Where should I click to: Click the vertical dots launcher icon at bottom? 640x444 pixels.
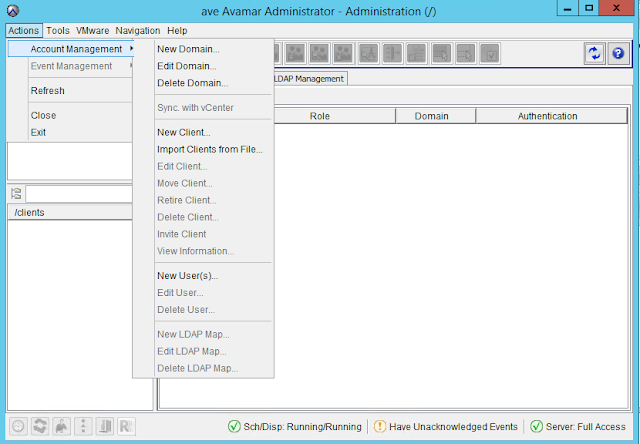coord(83,426)
